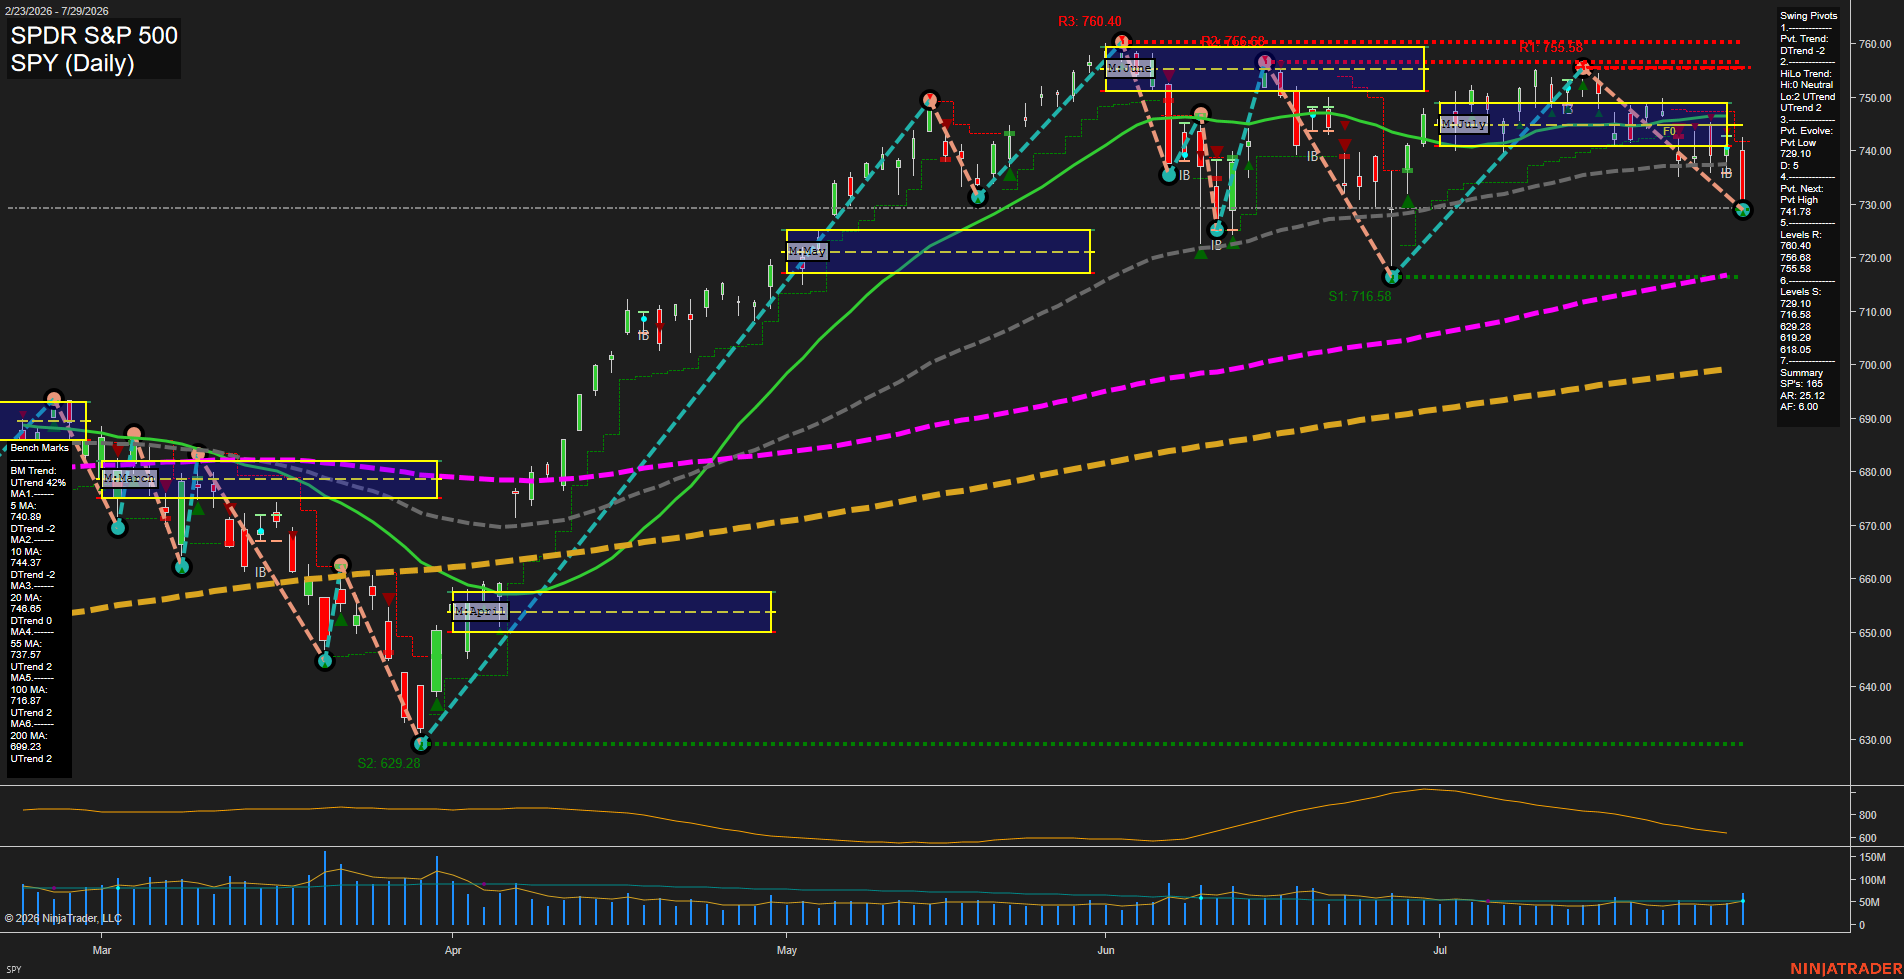Select the 2/23/2026 - 7/29/2026 date range text
This screenshot has width=1904, height=979.
coord(57,11)
